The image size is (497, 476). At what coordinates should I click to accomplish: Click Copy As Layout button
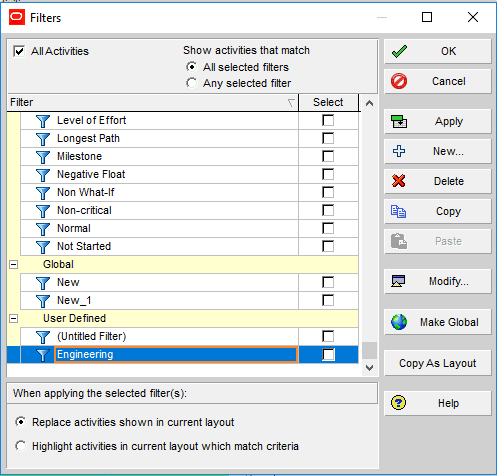pos(438,363)
